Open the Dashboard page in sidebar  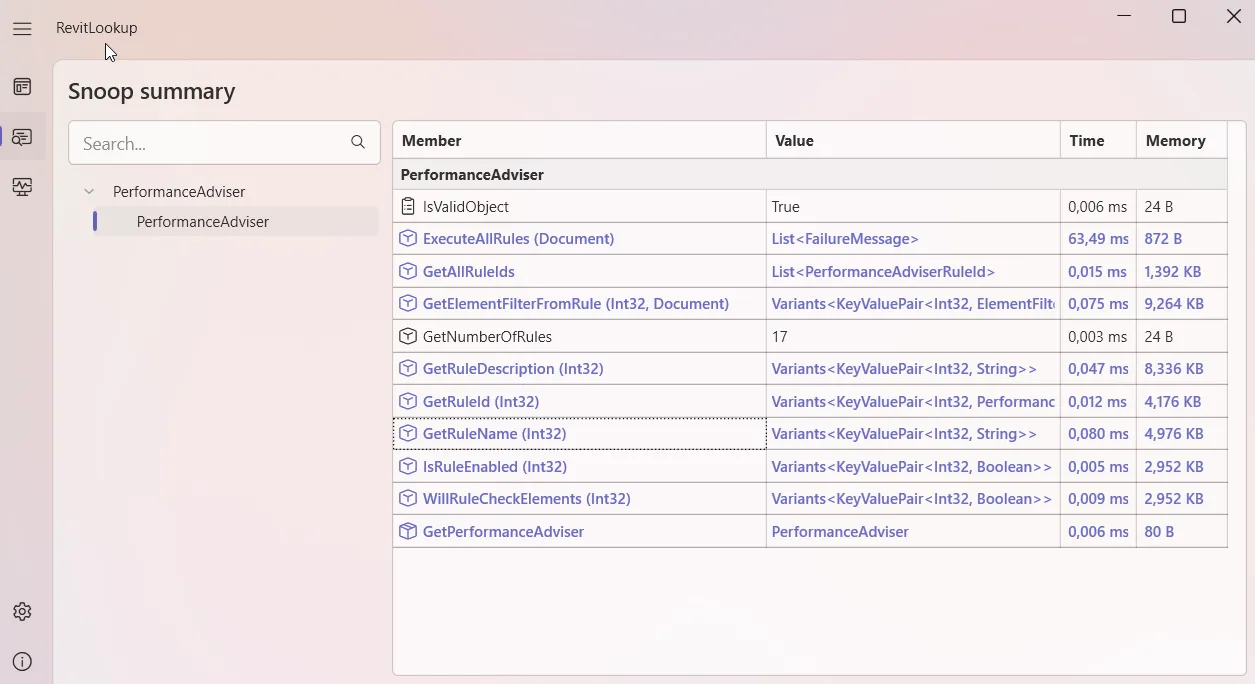(22, 87)
